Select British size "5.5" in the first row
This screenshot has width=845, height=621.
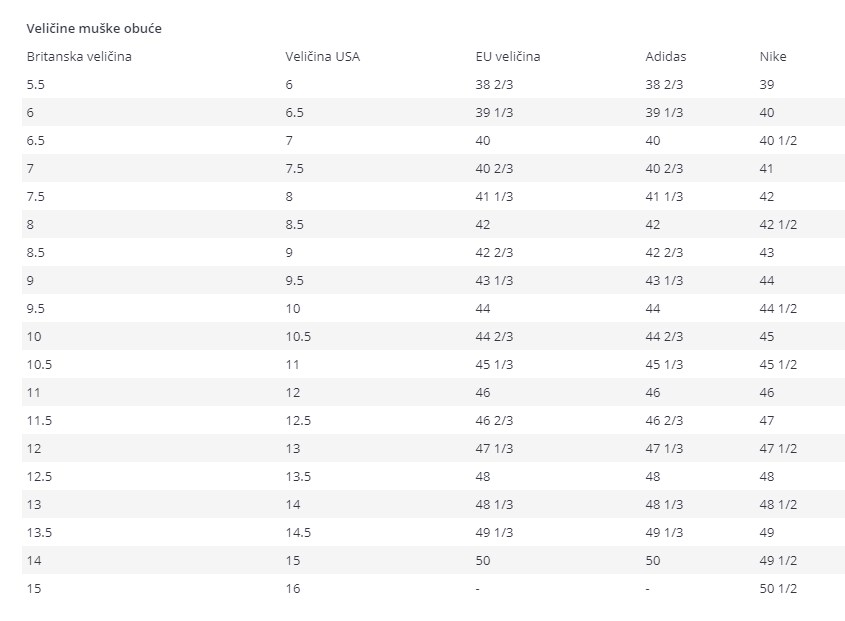pyautogui.click(x=36, y=84)
